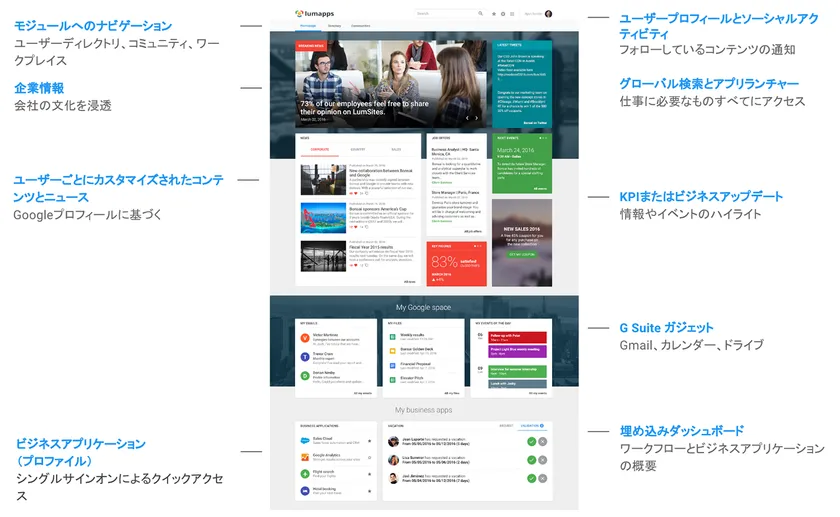Open favorites star icon in header

494,14
